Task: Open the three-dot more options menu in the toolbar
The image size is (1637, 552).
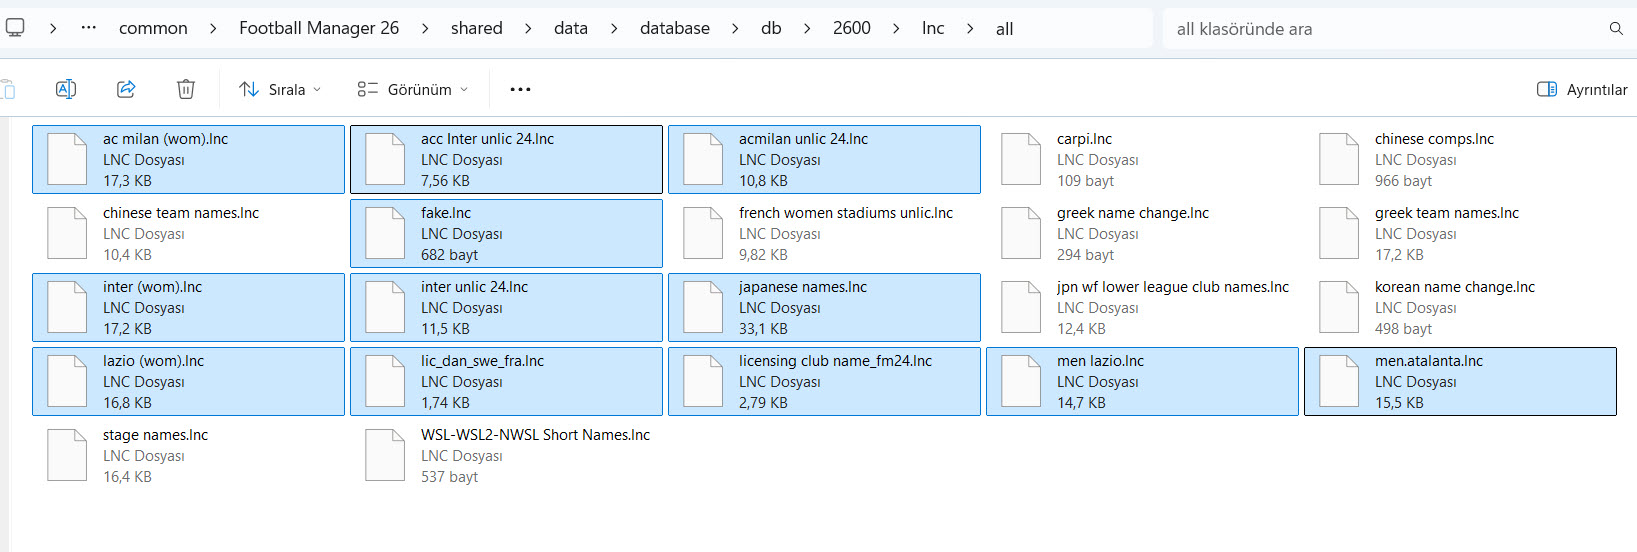Action: pos(520,89)
